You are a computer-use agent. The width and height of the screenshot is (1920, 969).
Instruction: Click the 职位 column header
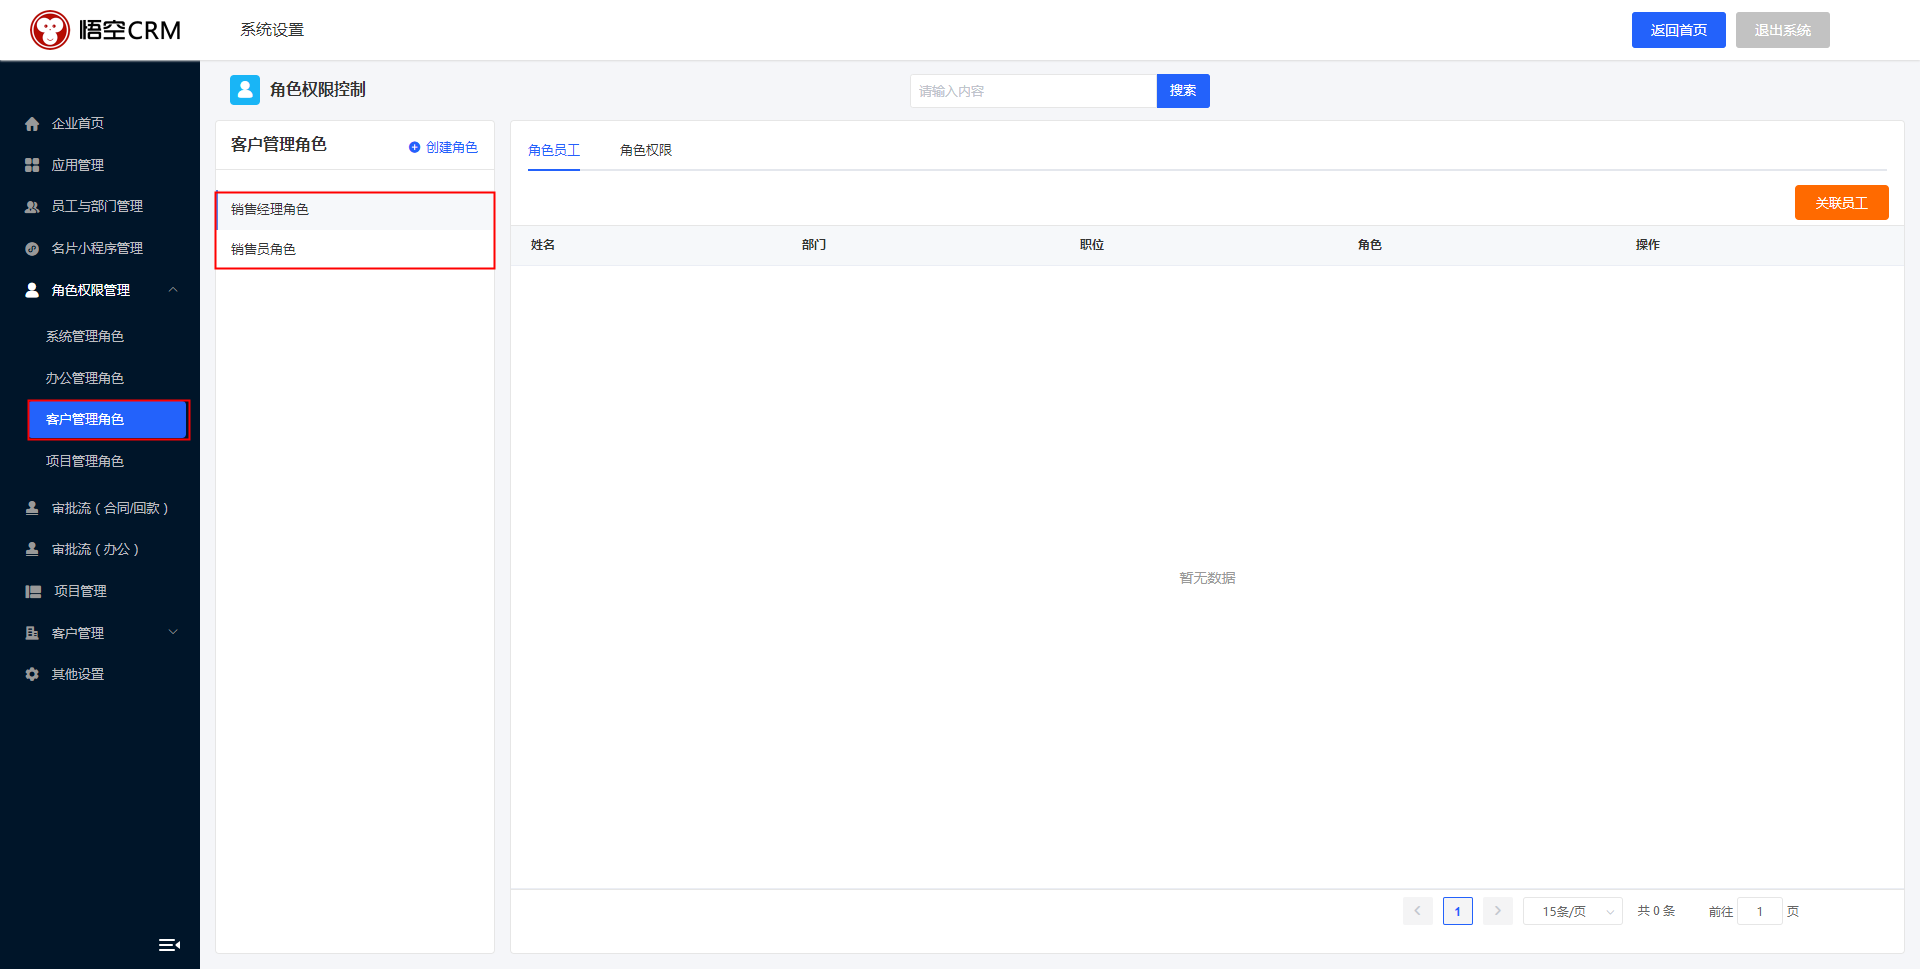[1092, 245]
